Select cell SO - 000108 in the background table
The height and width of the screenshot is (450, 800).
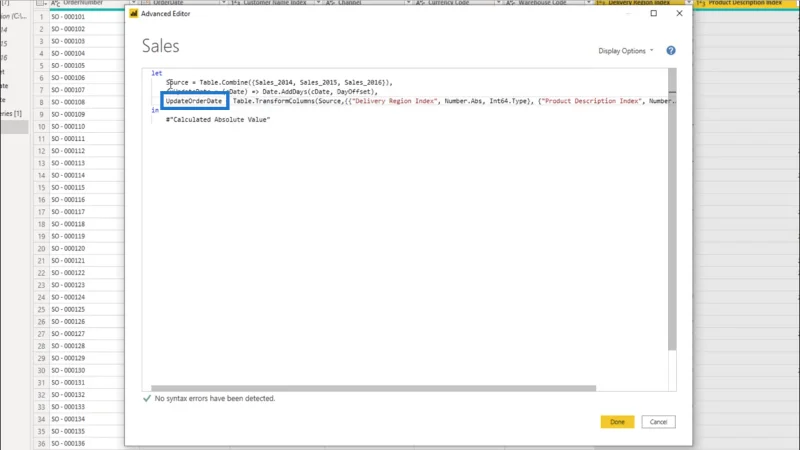pos(87,102)
